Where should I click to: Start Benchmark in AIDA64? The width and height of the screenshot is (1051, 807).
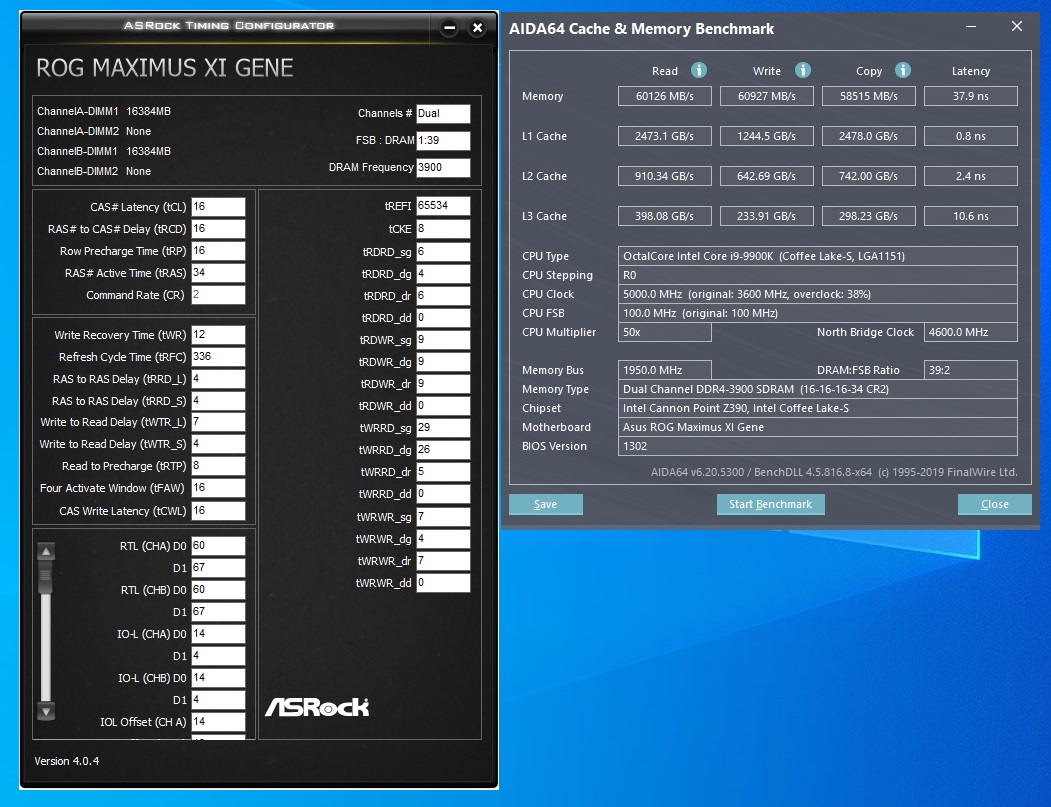tap(770, 504)
